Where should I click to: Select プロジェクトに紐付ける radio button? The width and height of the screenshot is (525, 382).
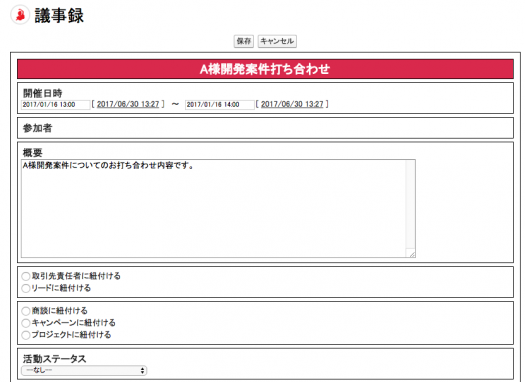pyautogui.click(x=26, y=335)
